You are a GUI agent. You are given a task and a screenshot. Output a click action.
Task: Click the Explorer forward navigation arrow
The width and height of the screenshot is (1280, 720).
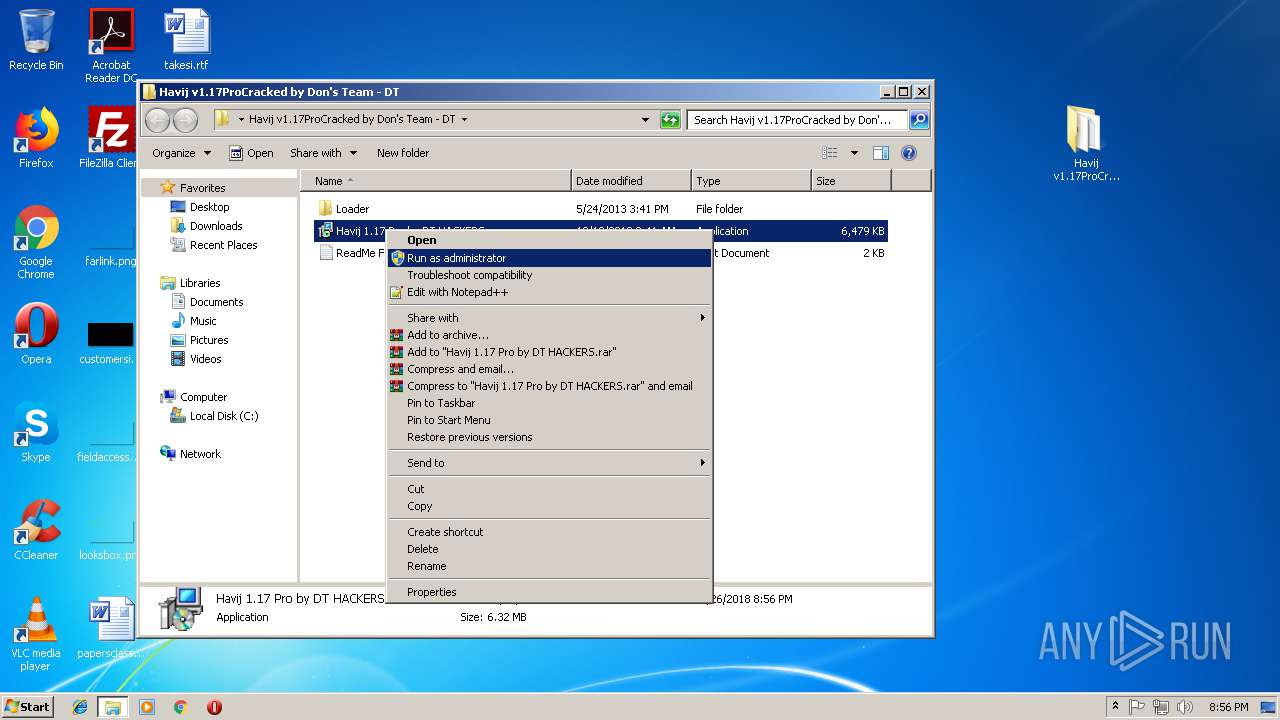point(185,120)
